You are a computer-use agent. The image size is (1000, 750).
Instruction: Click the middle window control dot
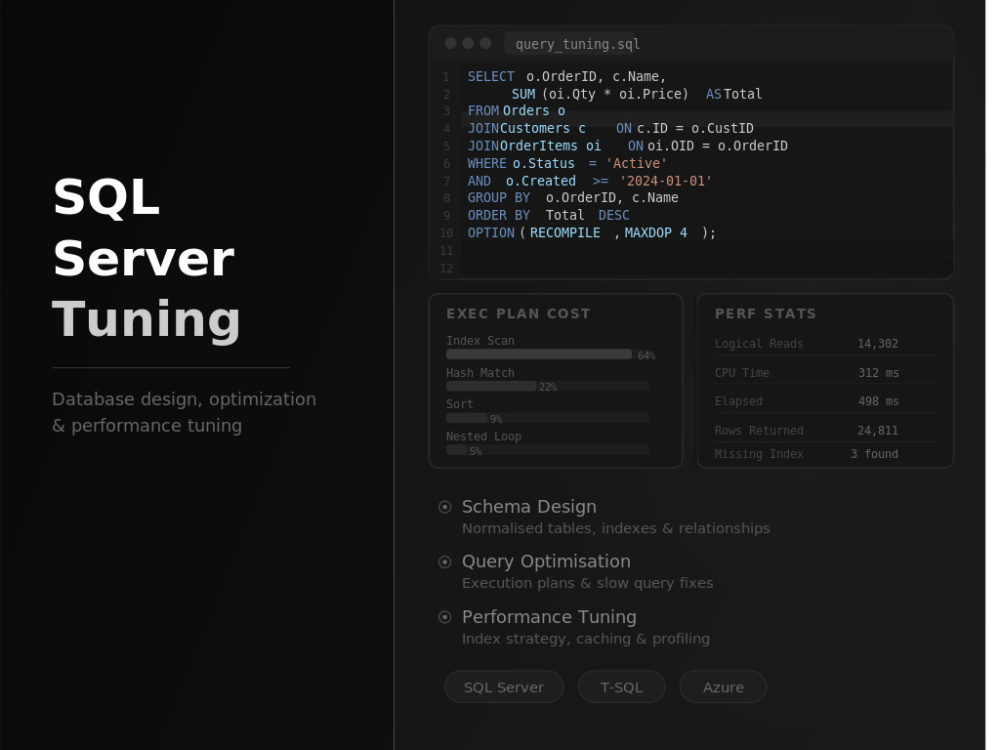pos(468,43)
